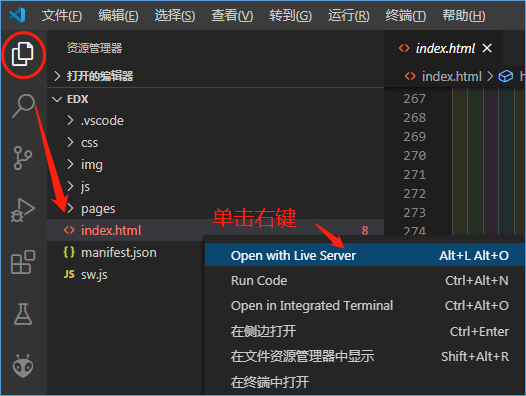Click the problem count badge 8
Screen dimensions: 526x396
click(x=365, y=231)
